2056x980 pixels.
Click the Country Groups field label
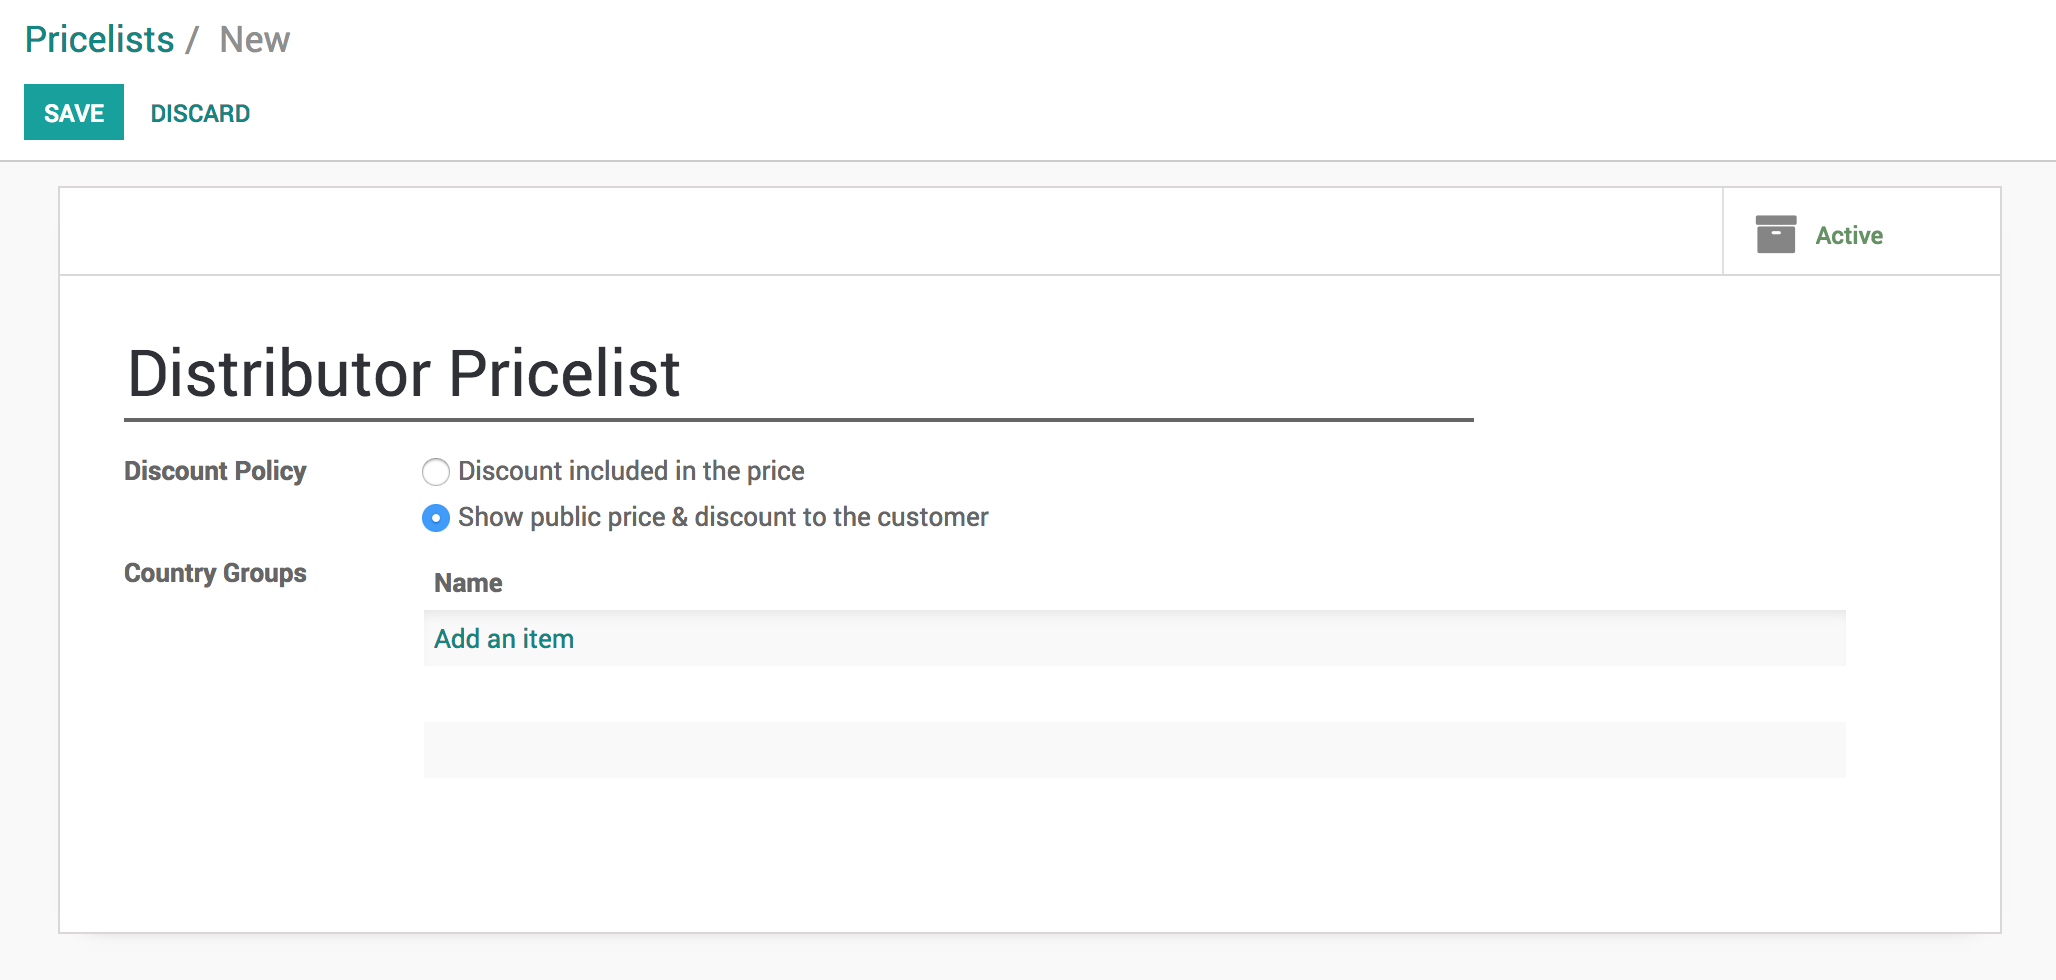(x=215, y=573)
